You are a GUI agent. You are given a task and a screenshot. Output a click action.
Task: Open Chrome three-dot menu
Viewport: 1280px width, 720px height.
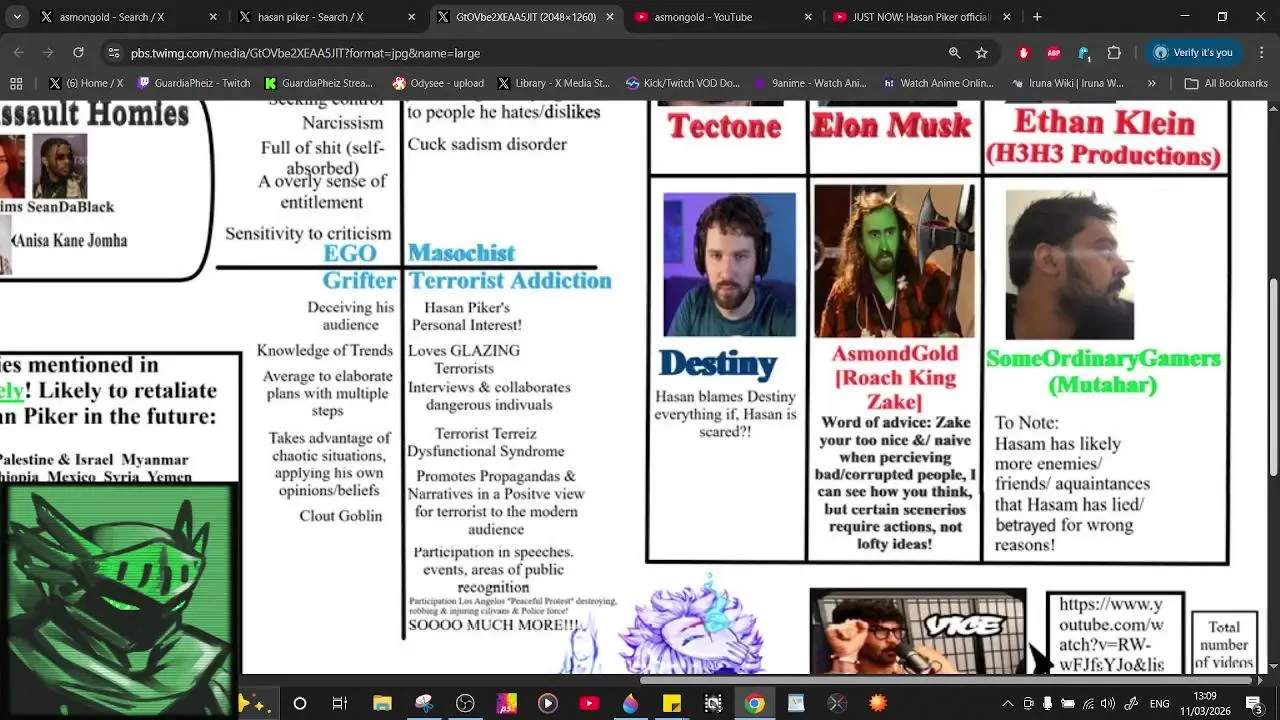tap(1260, 53)
